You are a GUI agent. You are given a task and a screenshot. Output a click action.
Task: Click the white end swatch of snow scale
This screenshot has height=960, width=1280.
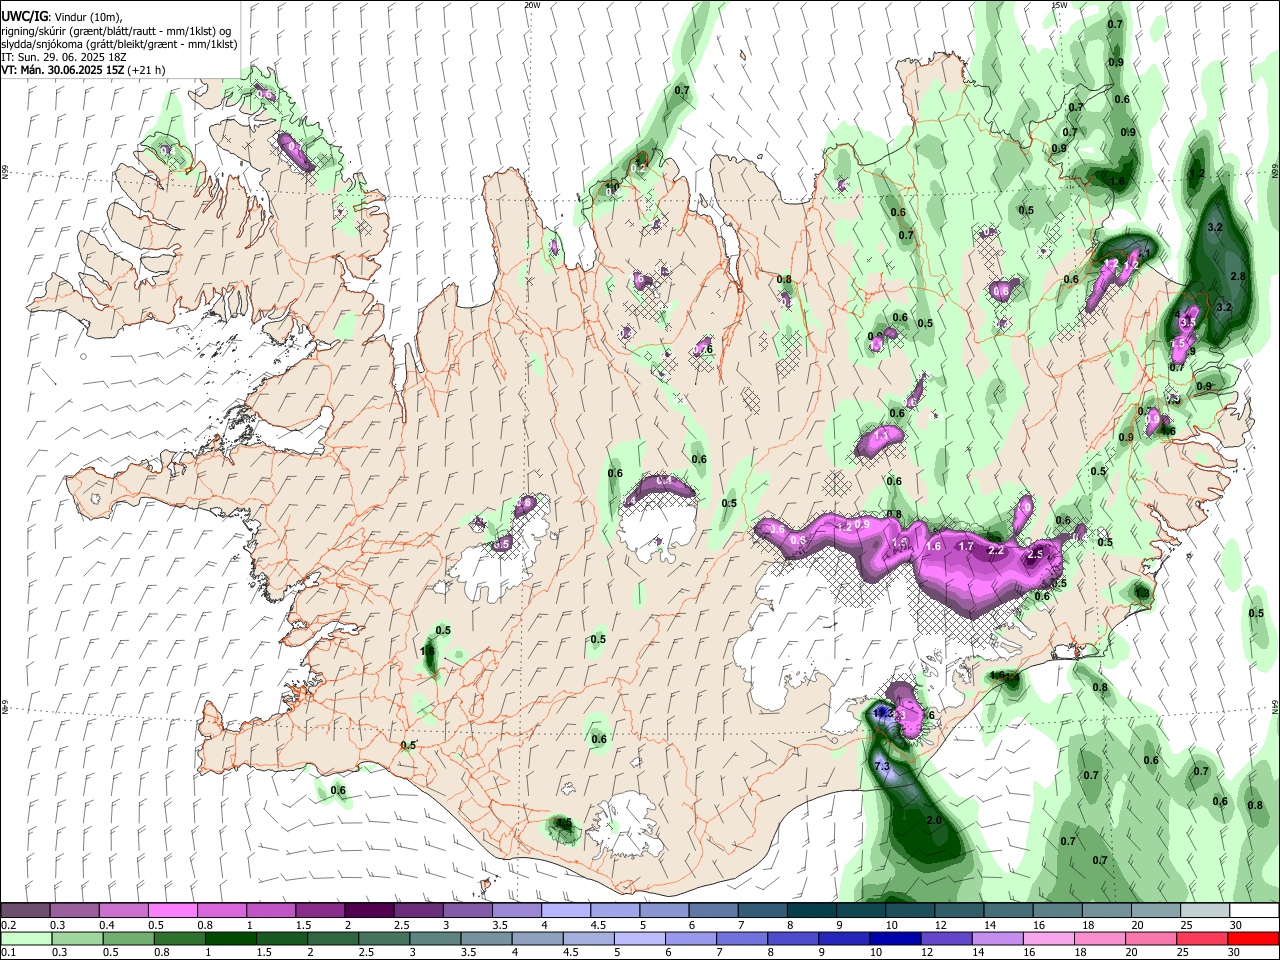pyautogui.click(x=1254, y=910)
